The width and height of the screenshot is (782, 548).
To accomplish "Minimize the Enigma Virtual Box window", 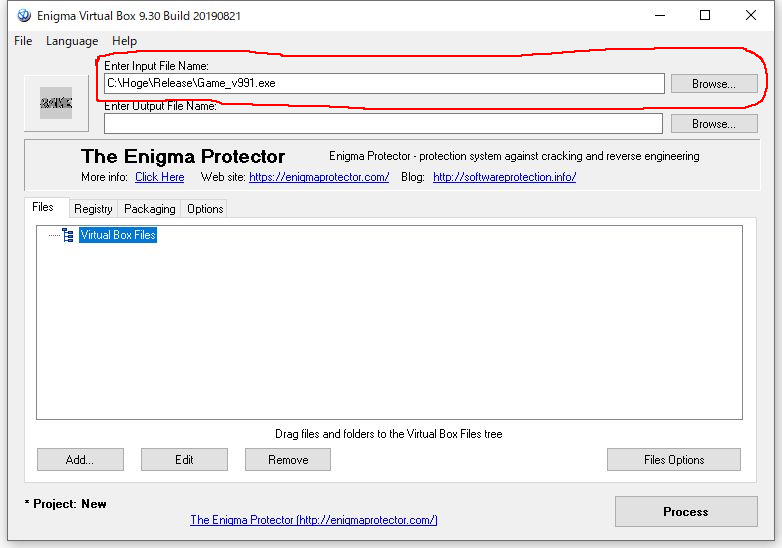I will pos(660,15).
